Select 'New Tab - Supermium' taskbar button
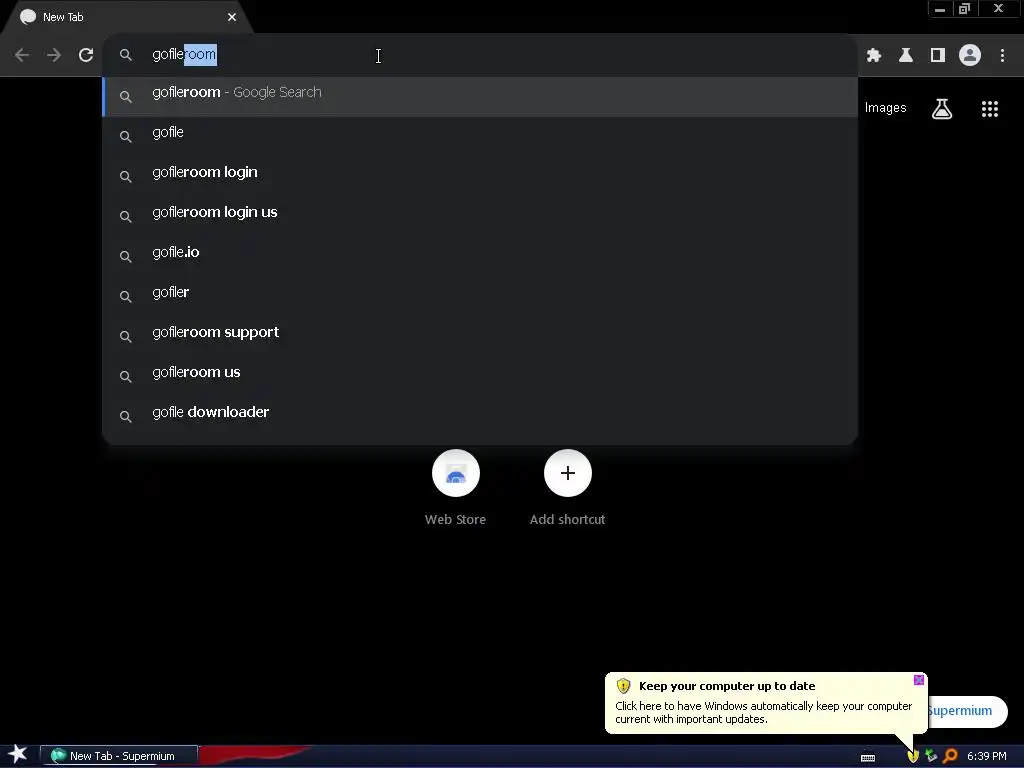This screenshot has height=768, width=1024. (x=119, y=756)
